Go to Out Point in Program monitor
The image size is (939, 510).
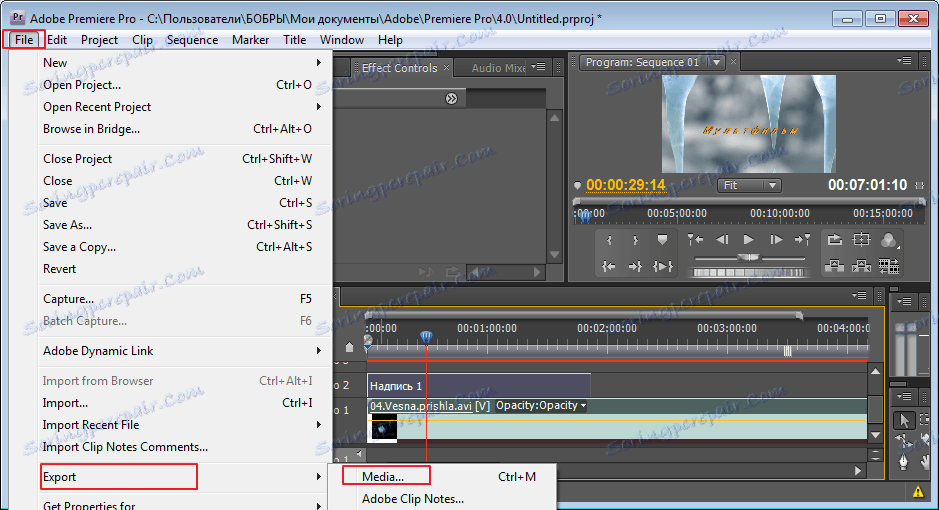click(635, 266)
